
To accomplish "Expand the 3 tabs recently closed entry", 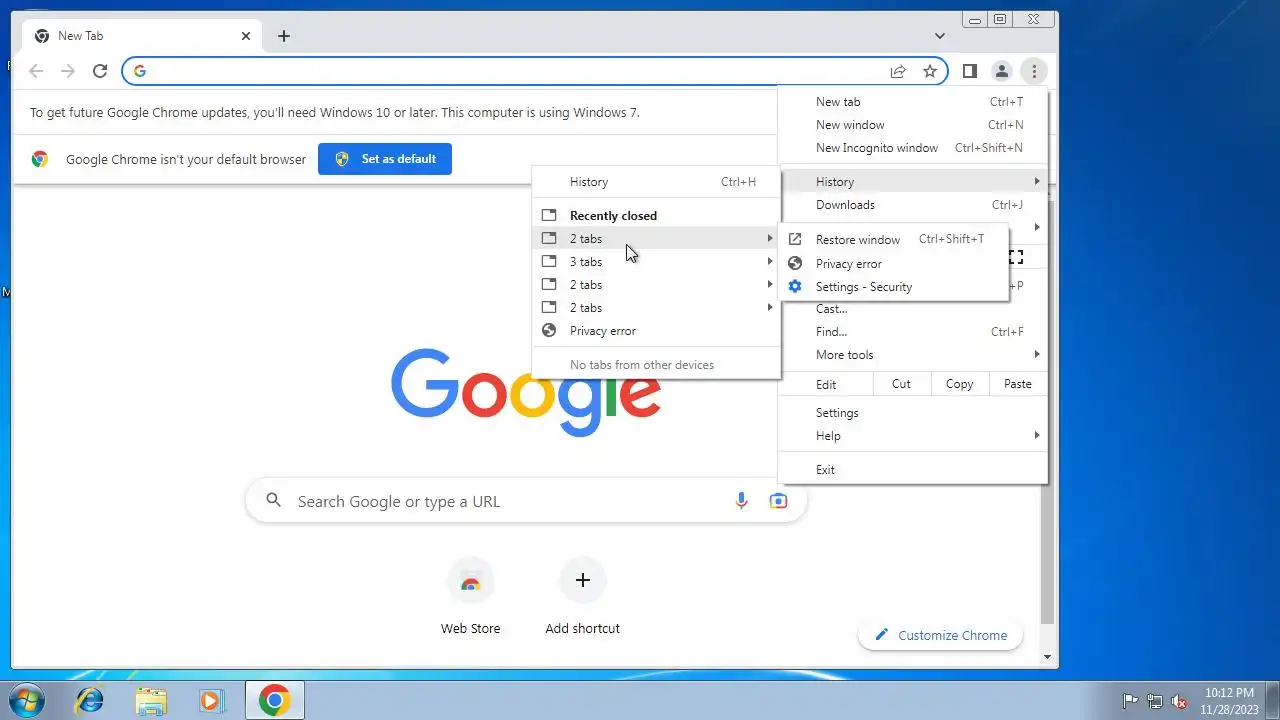I will click(x=656, y=262).
